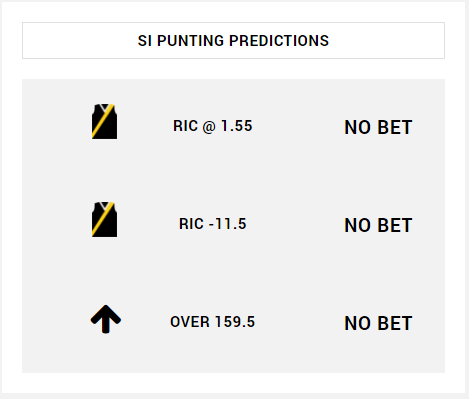The image size is (469, 399).
Task: Click the white collar of the second jersey
Action: pos(104,205)
